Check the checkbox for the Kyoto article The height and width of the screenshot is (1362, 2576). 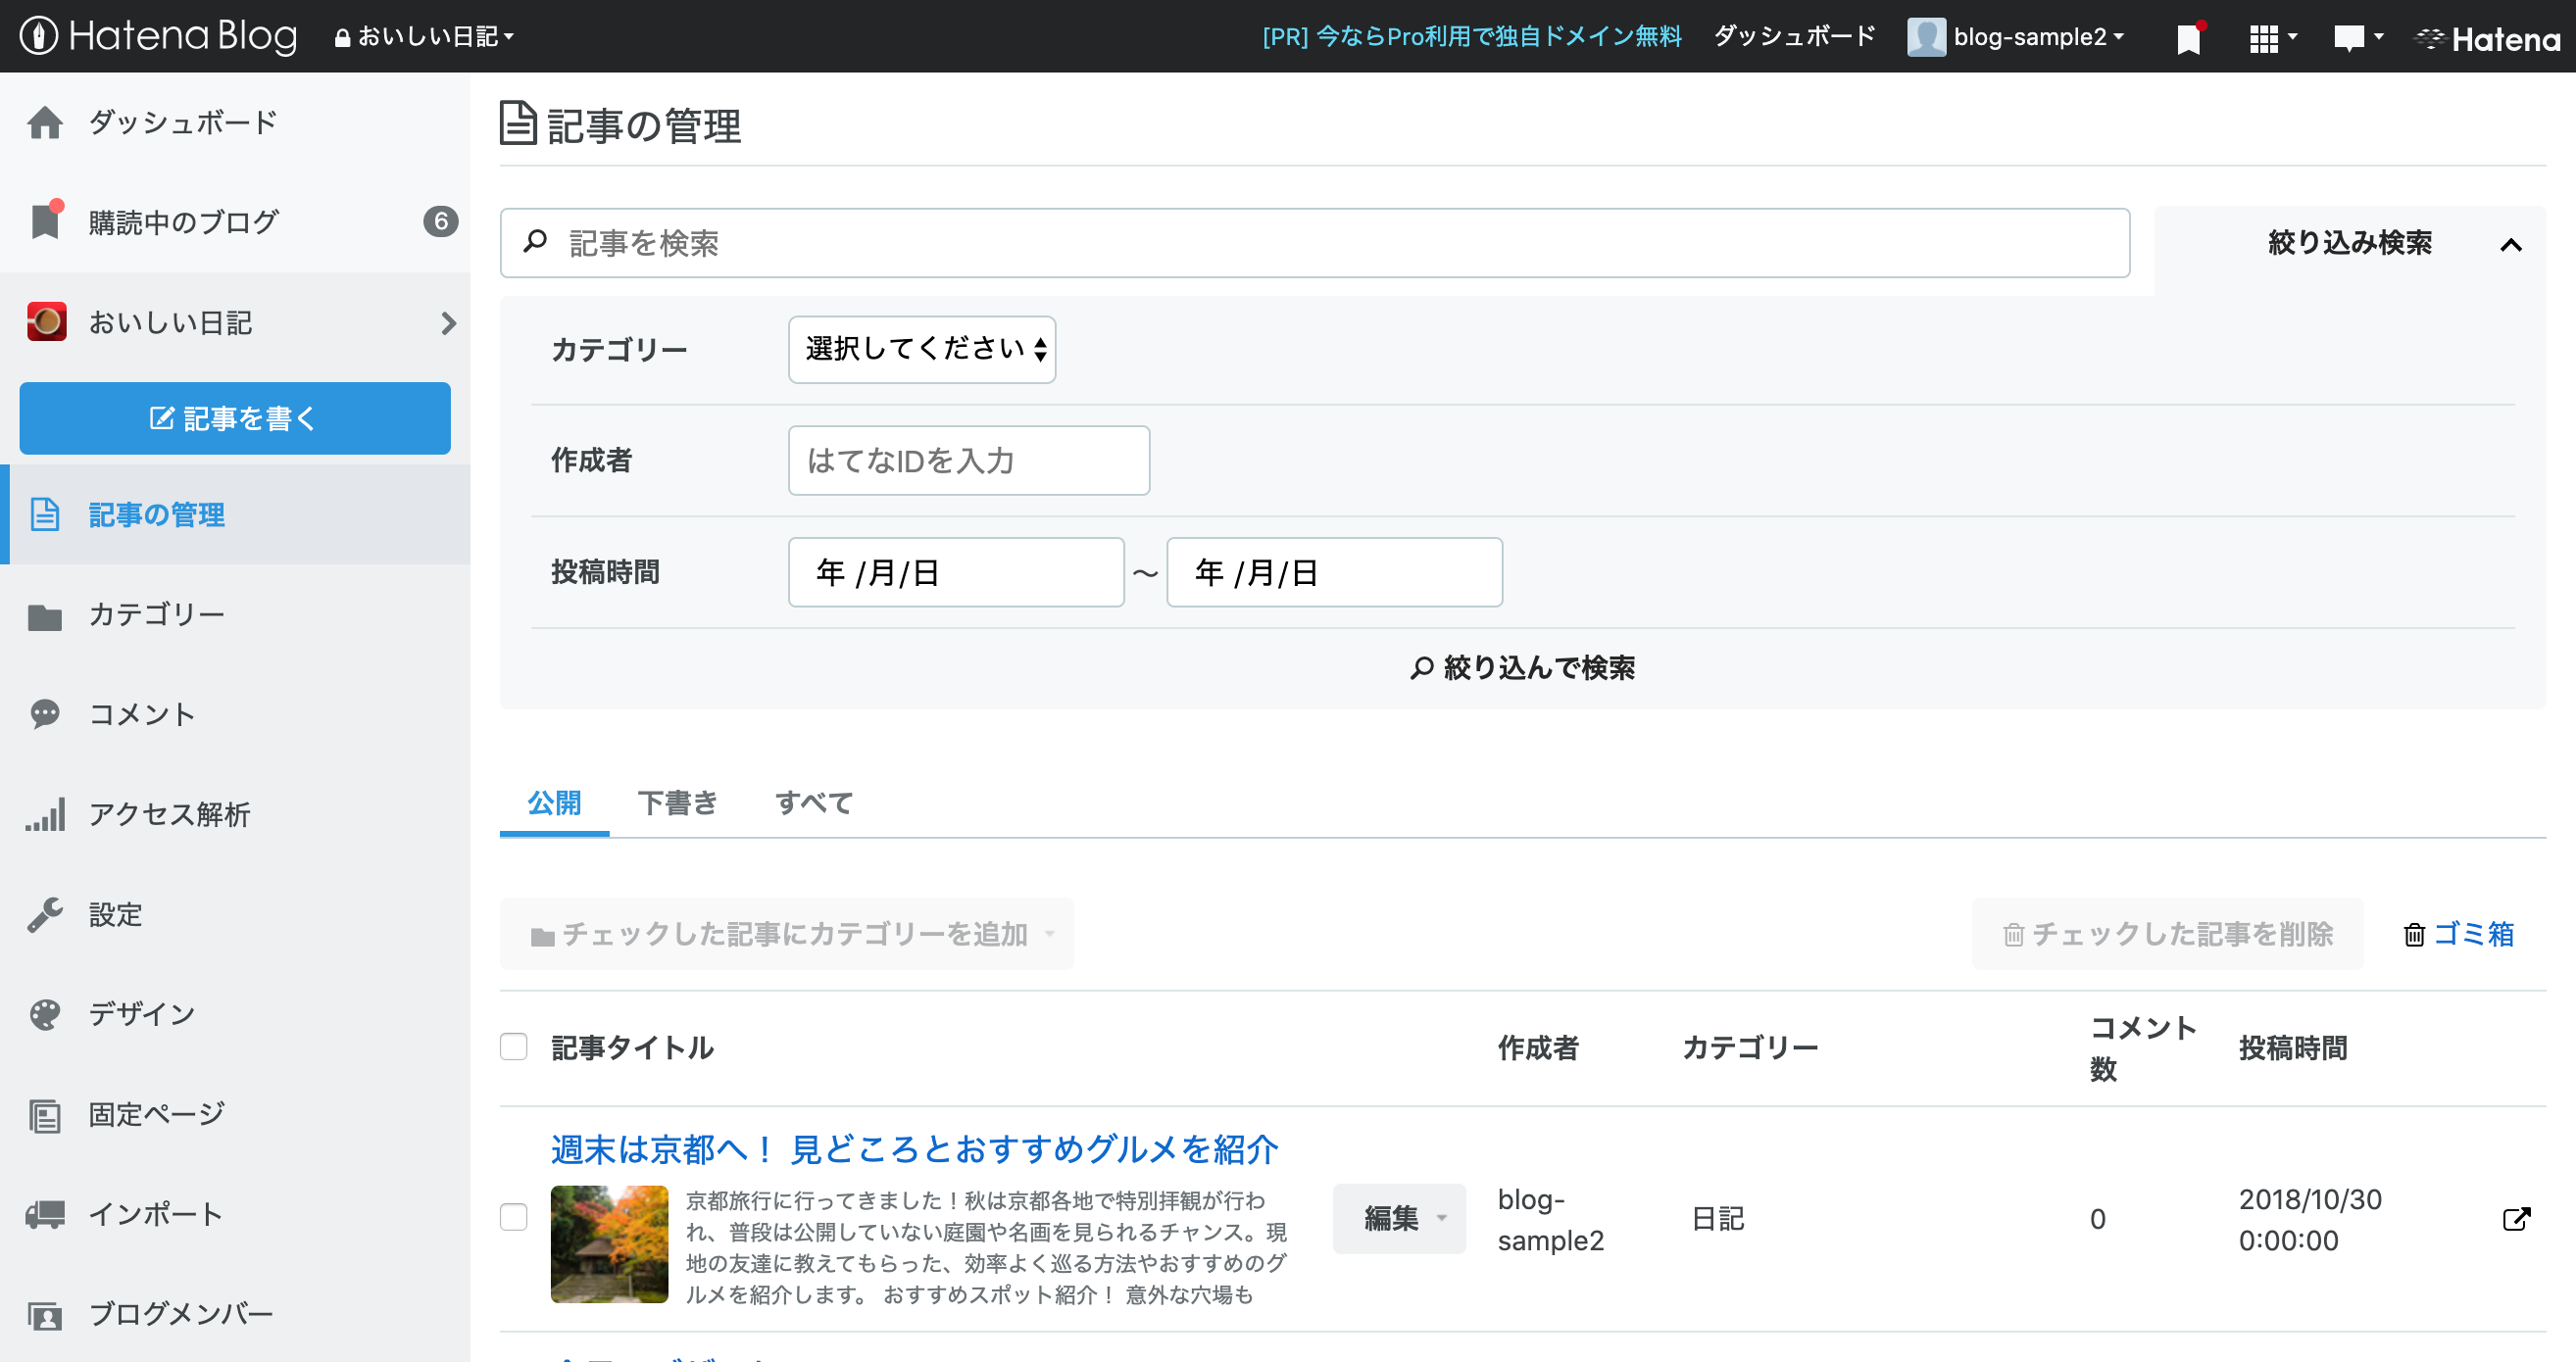point(514,1218)
